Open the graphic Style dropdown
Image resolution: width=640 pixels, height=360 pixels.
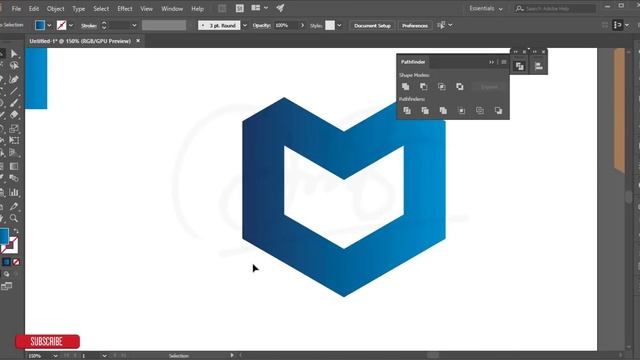click(x=339, y=26)
